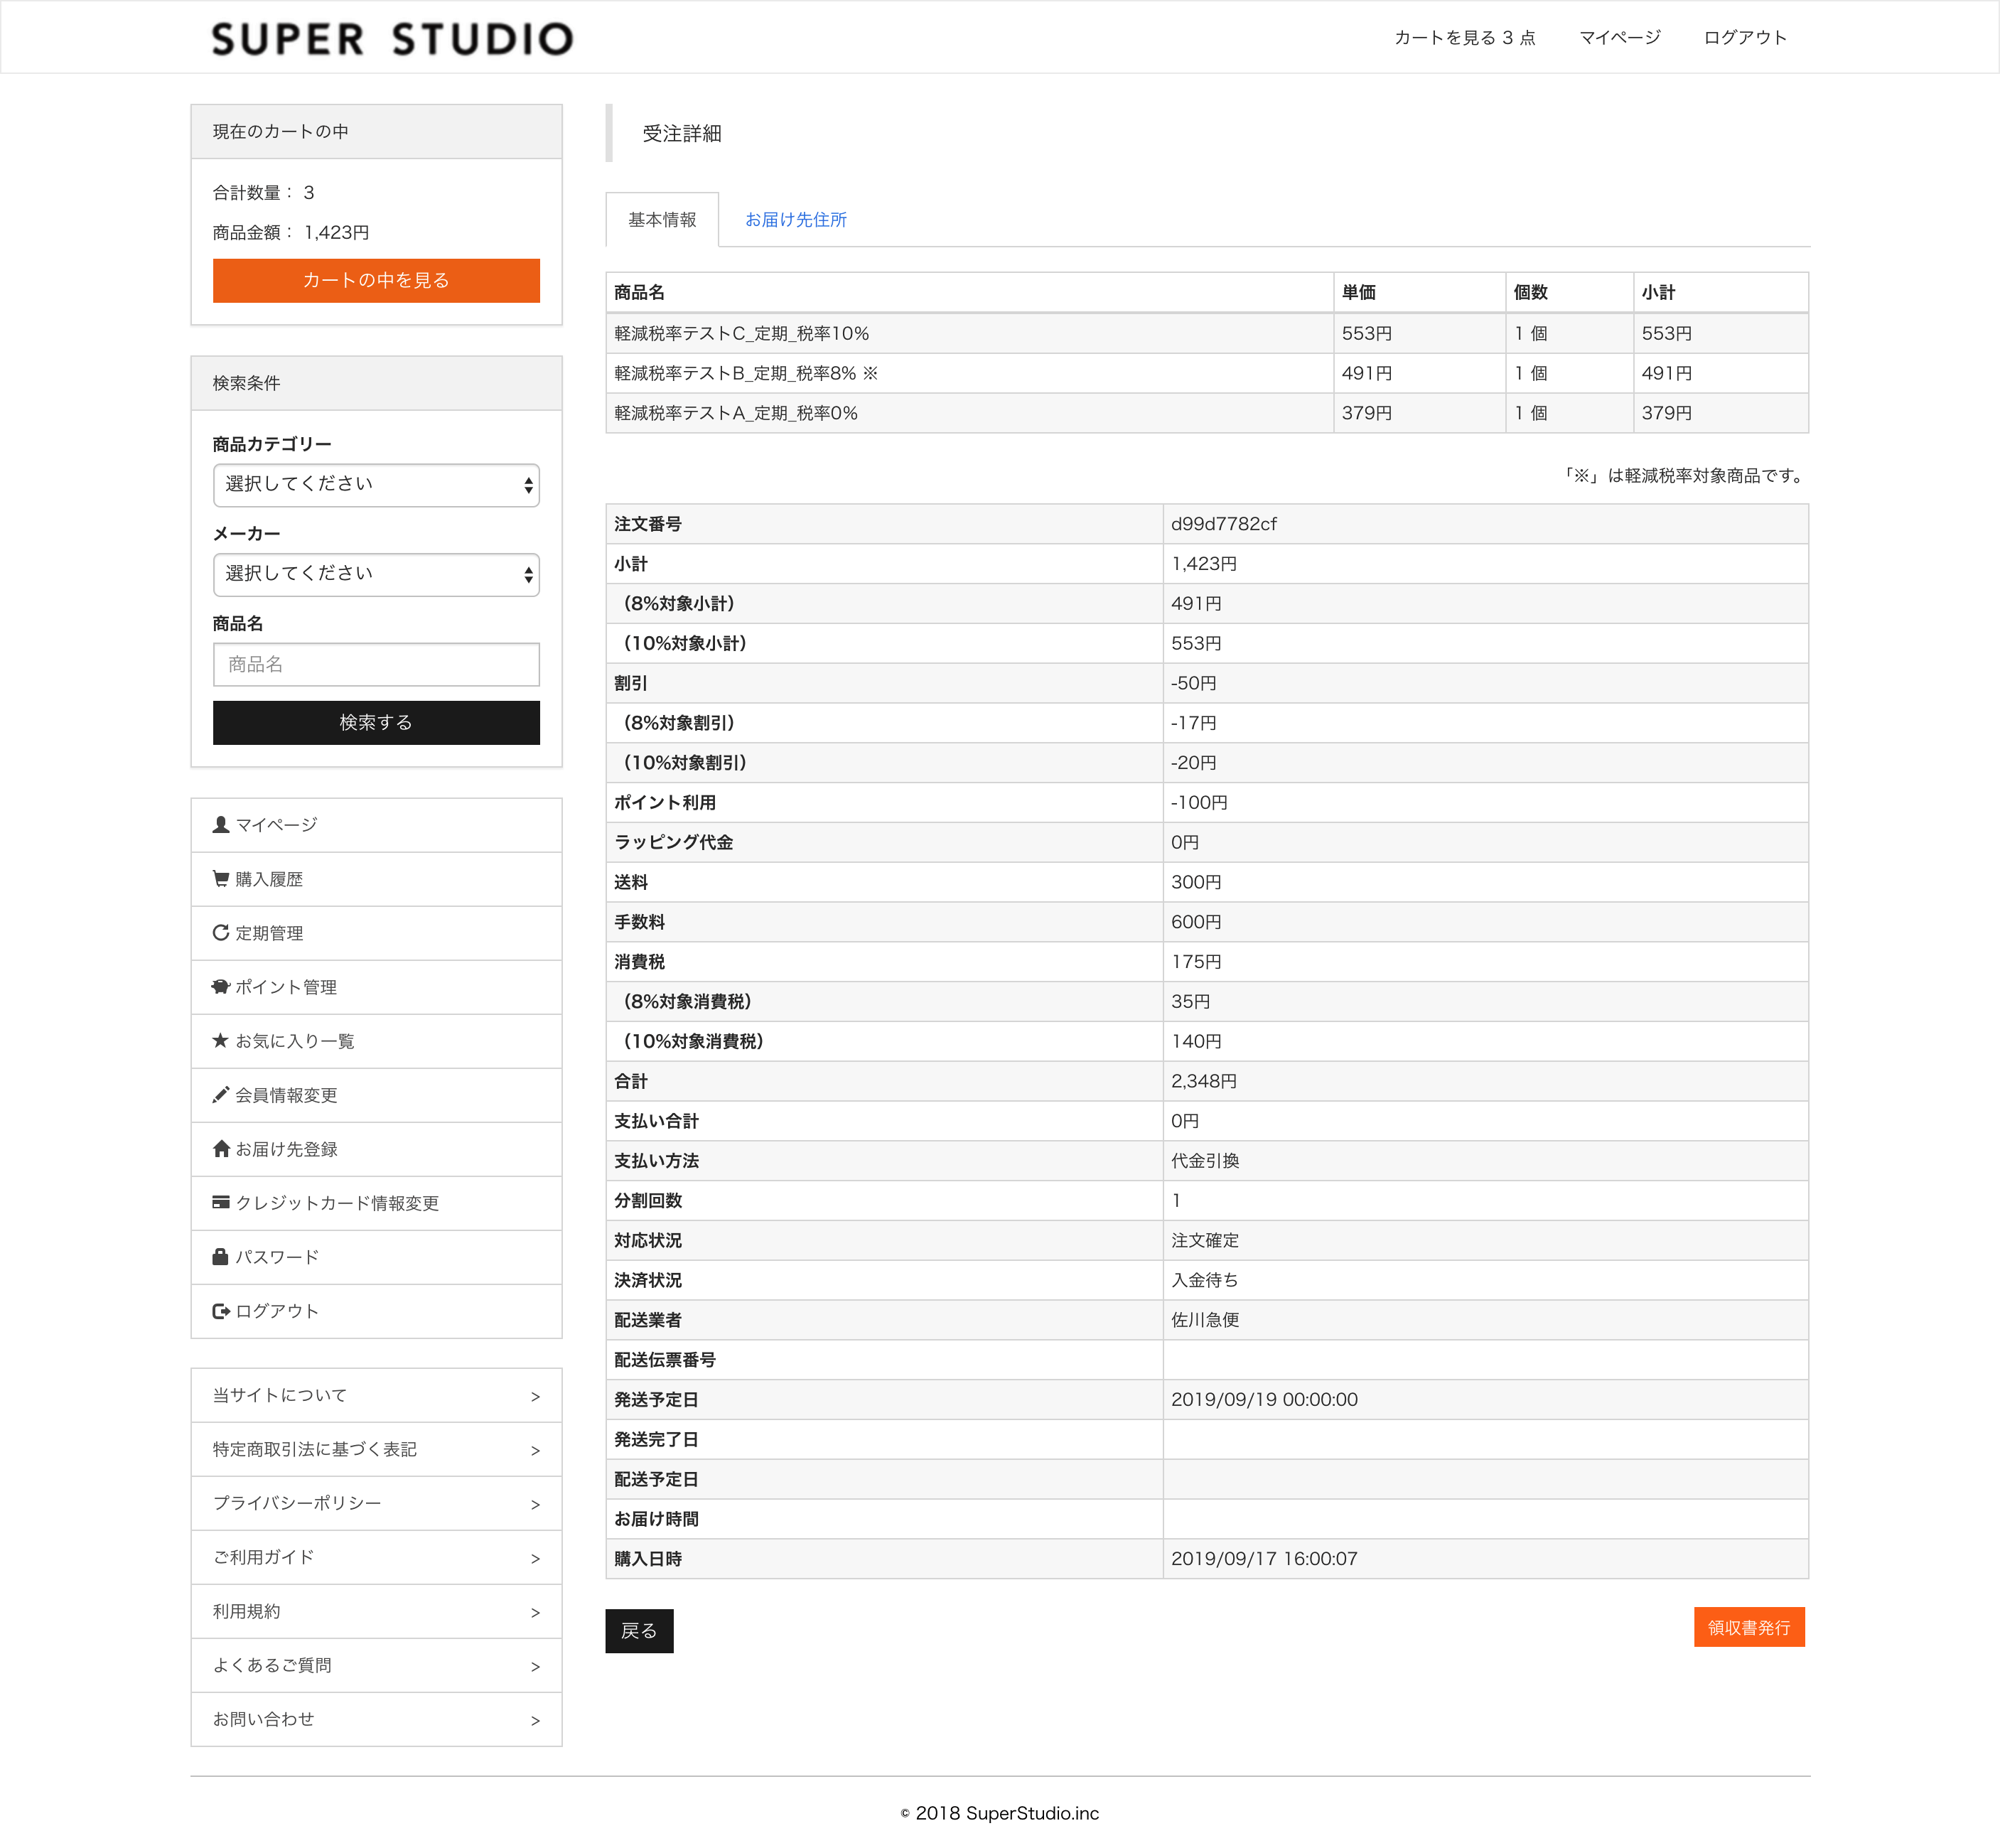Open 特定商取引法に基づく表記 link

(x=376, y=1450)
